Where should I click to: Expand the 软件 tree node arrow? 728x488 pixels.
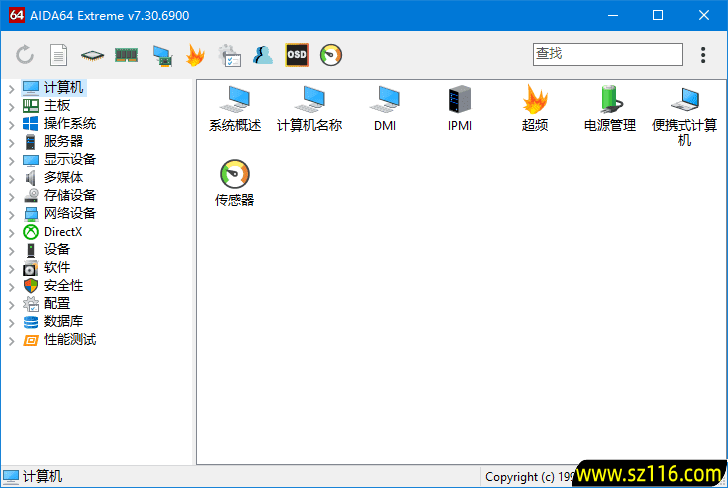click(x=12, y=268)
